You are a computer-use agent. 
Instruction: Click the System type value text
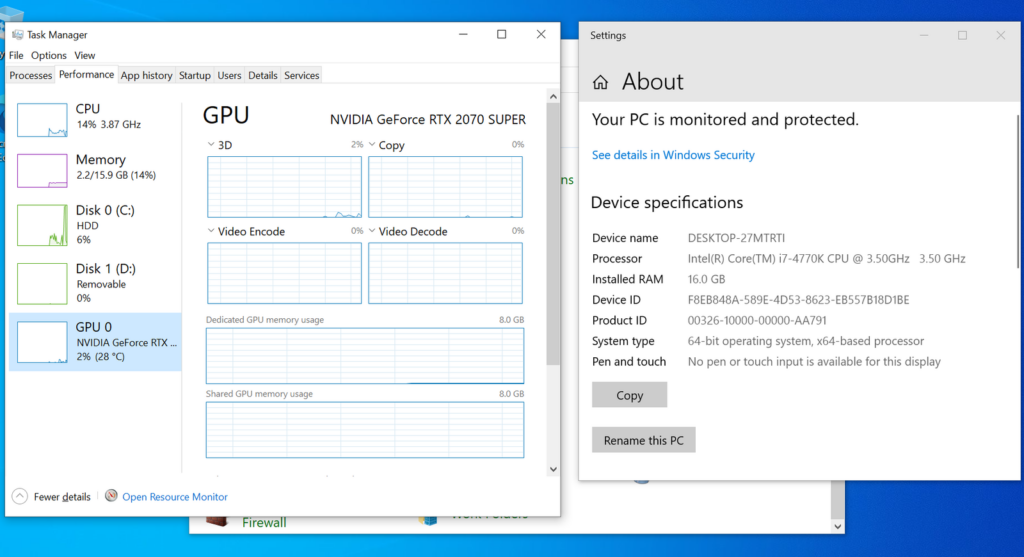(805, 341)
